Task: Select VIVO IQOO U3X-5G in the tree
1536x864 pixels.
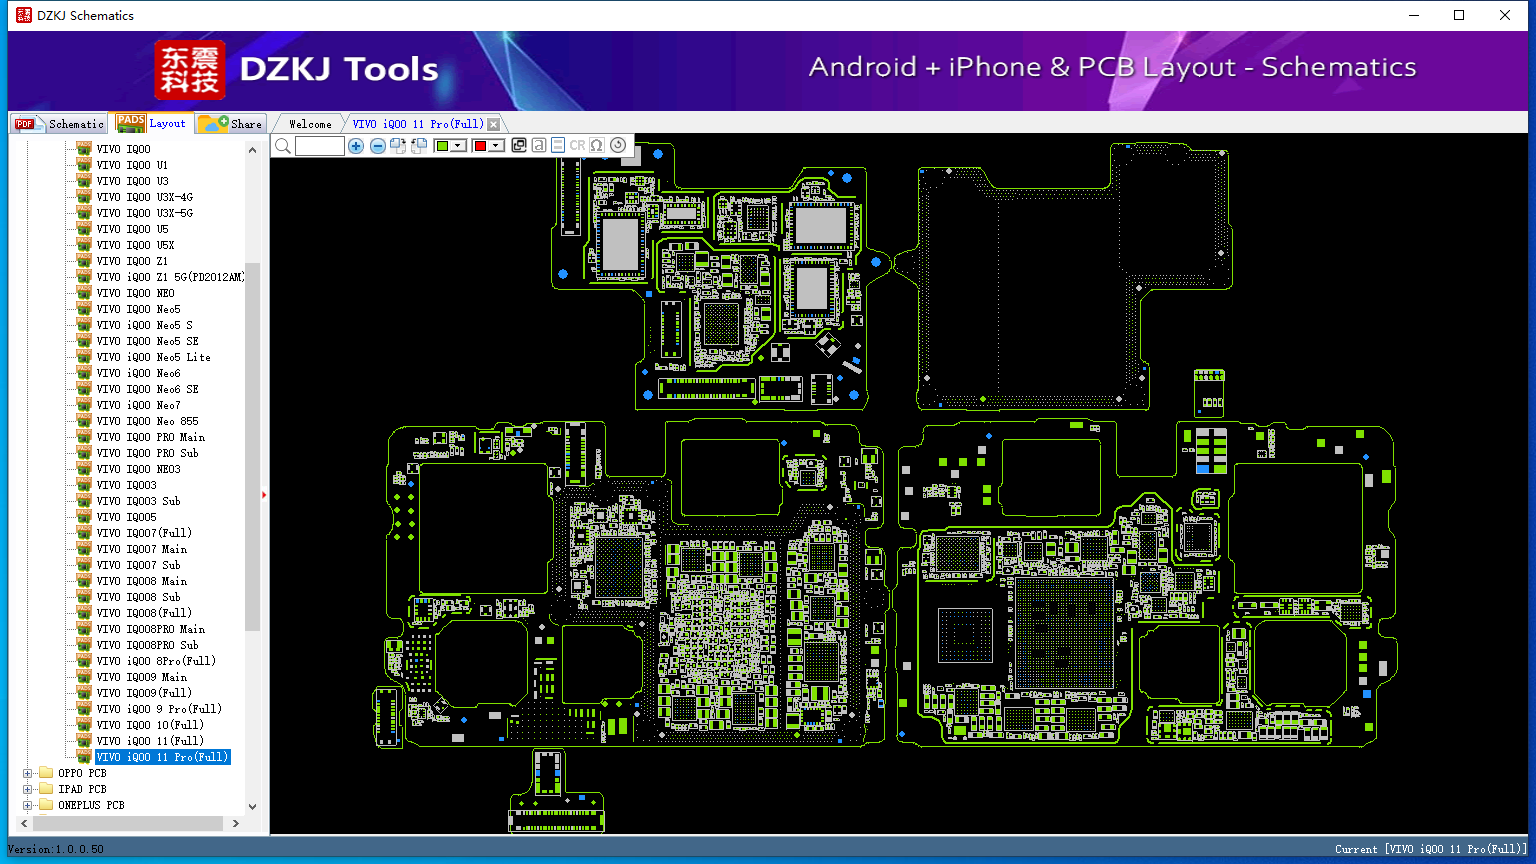Action: pyautogui.click(x=144, y=213)
